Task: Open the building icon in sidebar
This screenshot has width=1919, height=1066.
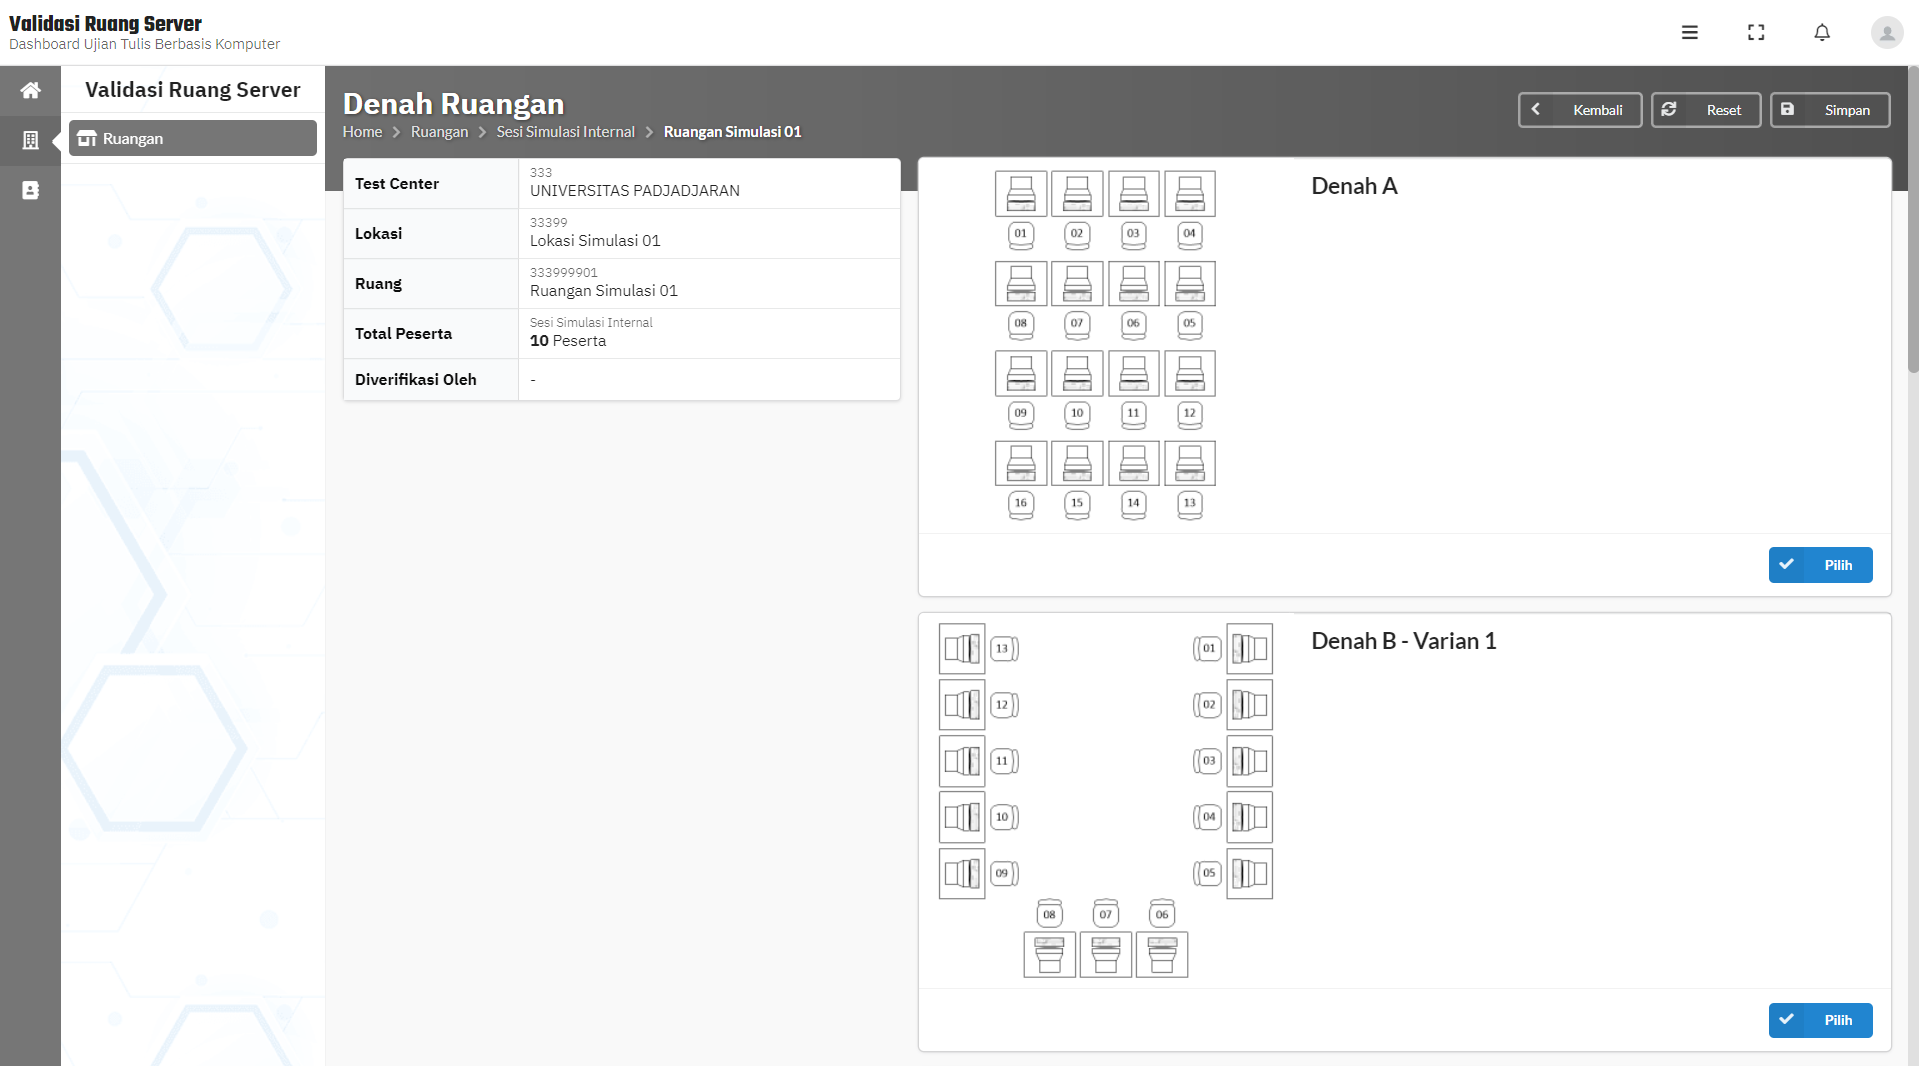Action: point(31,140)
